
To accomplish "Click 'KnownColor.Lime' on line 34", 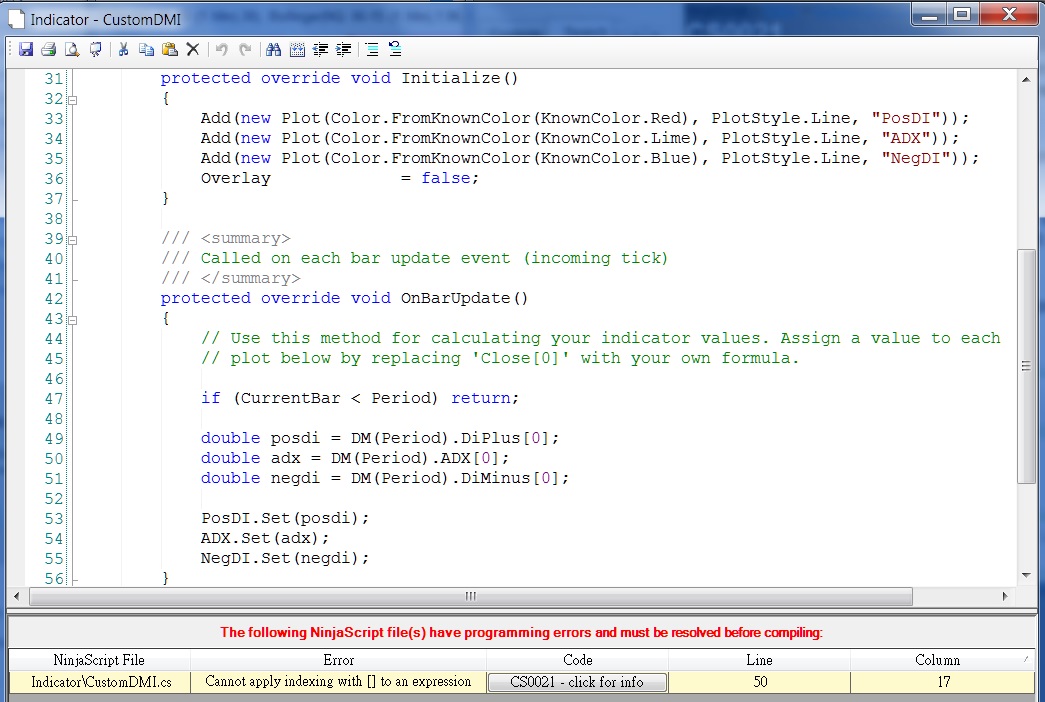I will coord(615,138).
